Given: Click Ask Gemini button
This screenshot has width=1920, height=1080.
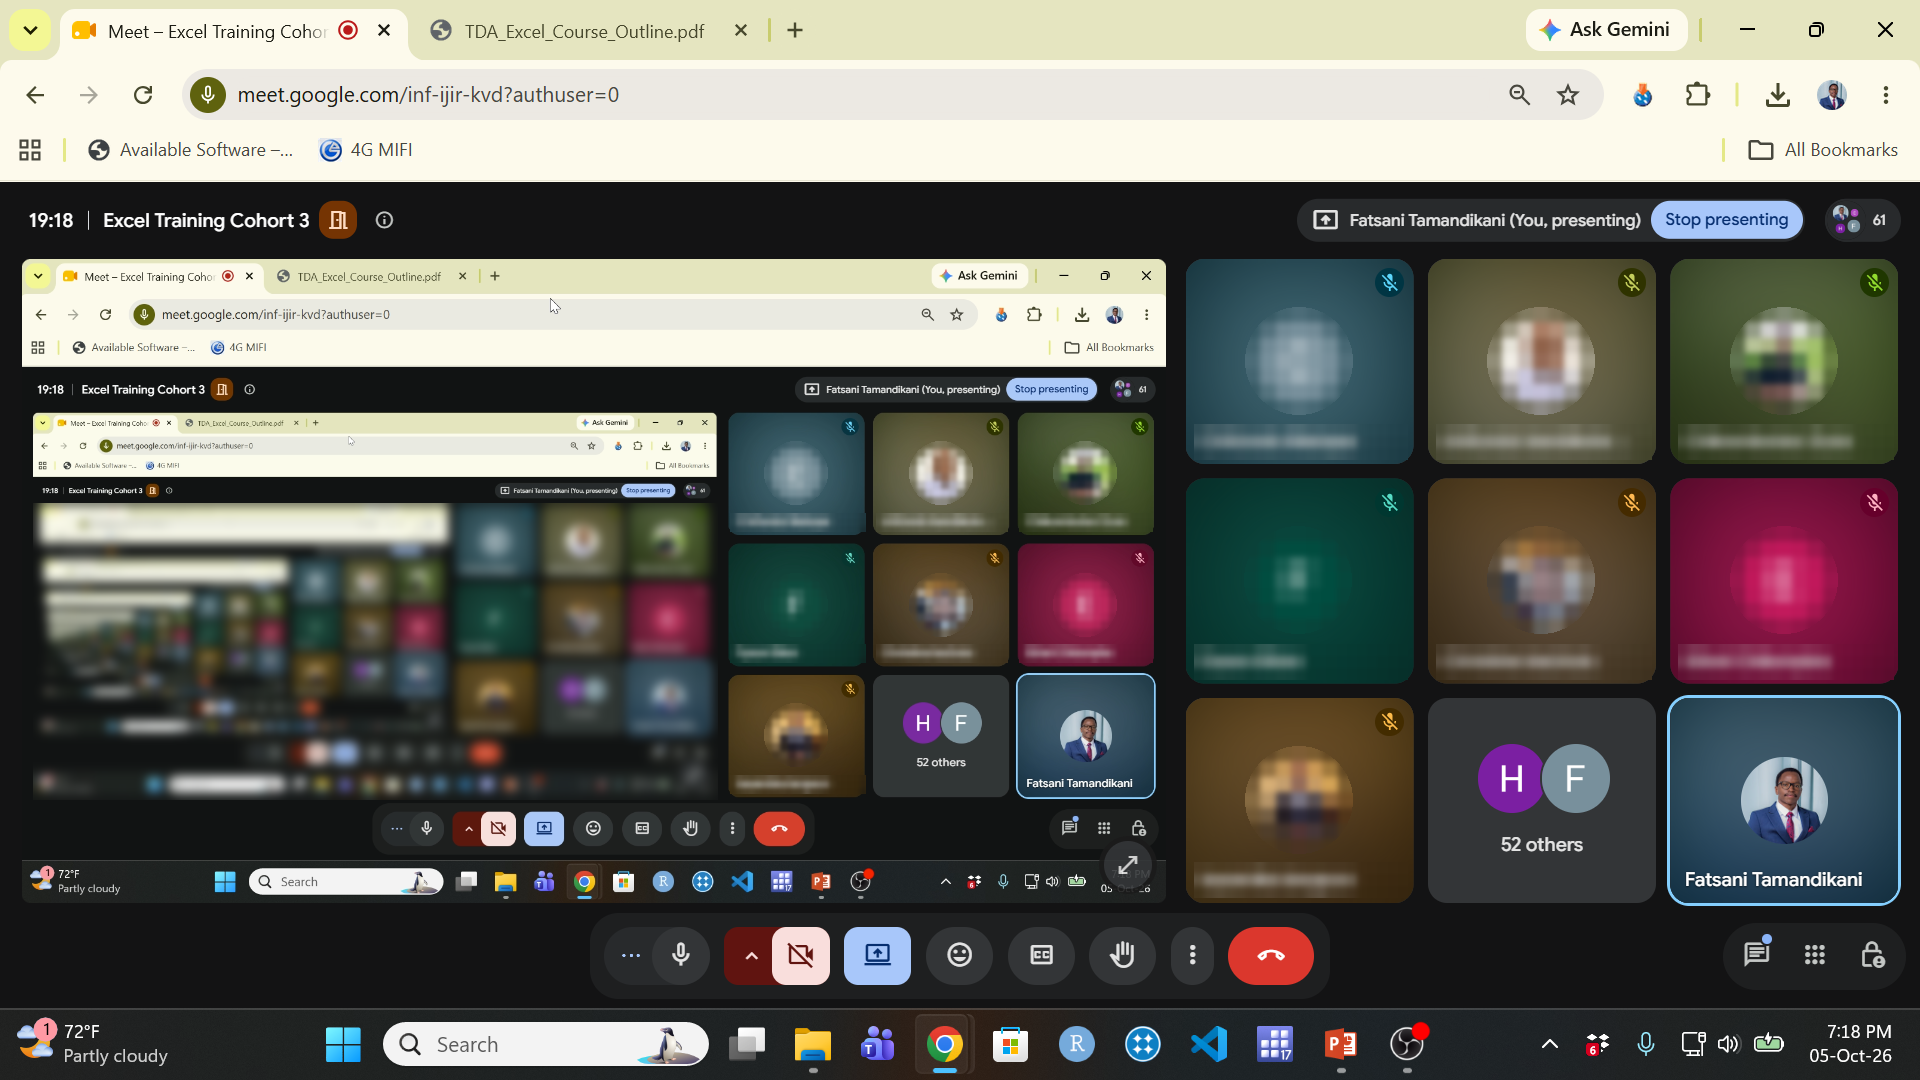Looking at the screenshot, I should pyautogui.click(x=1606, y=30).
